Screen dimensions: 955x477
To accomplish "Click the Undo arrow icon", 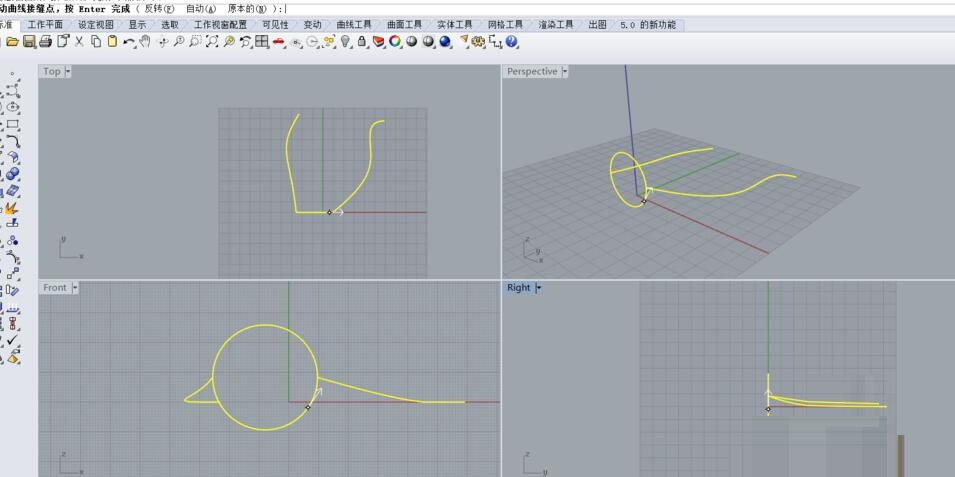I will 129,42.
